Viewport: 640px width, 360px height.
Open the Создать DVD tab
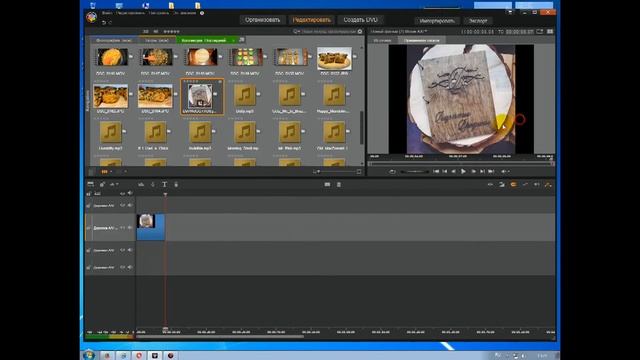360,20
